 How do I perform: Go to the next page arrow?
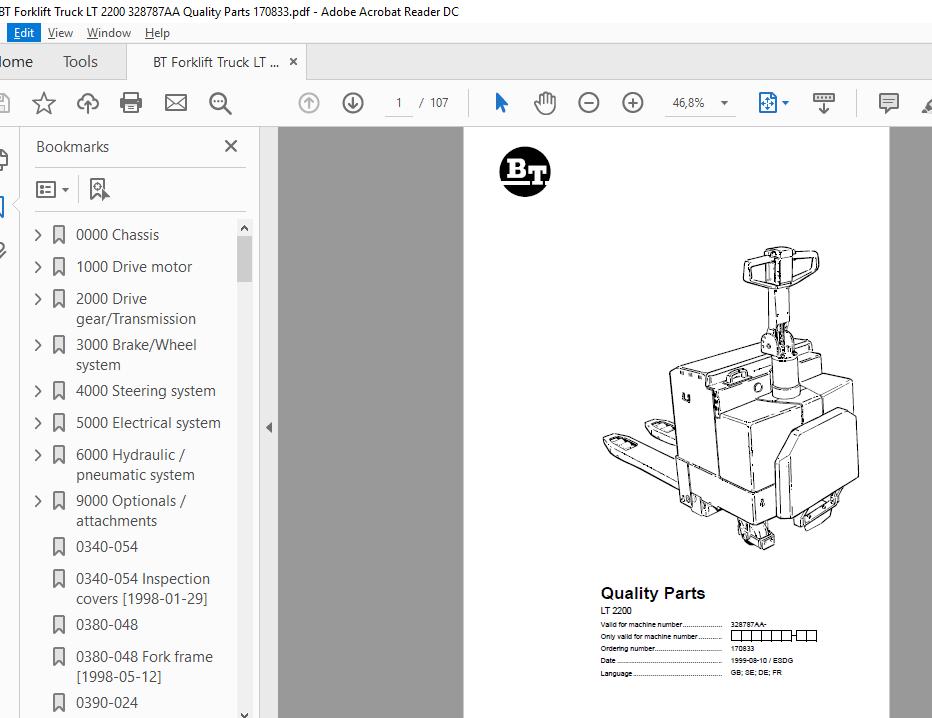coord(353,103)
